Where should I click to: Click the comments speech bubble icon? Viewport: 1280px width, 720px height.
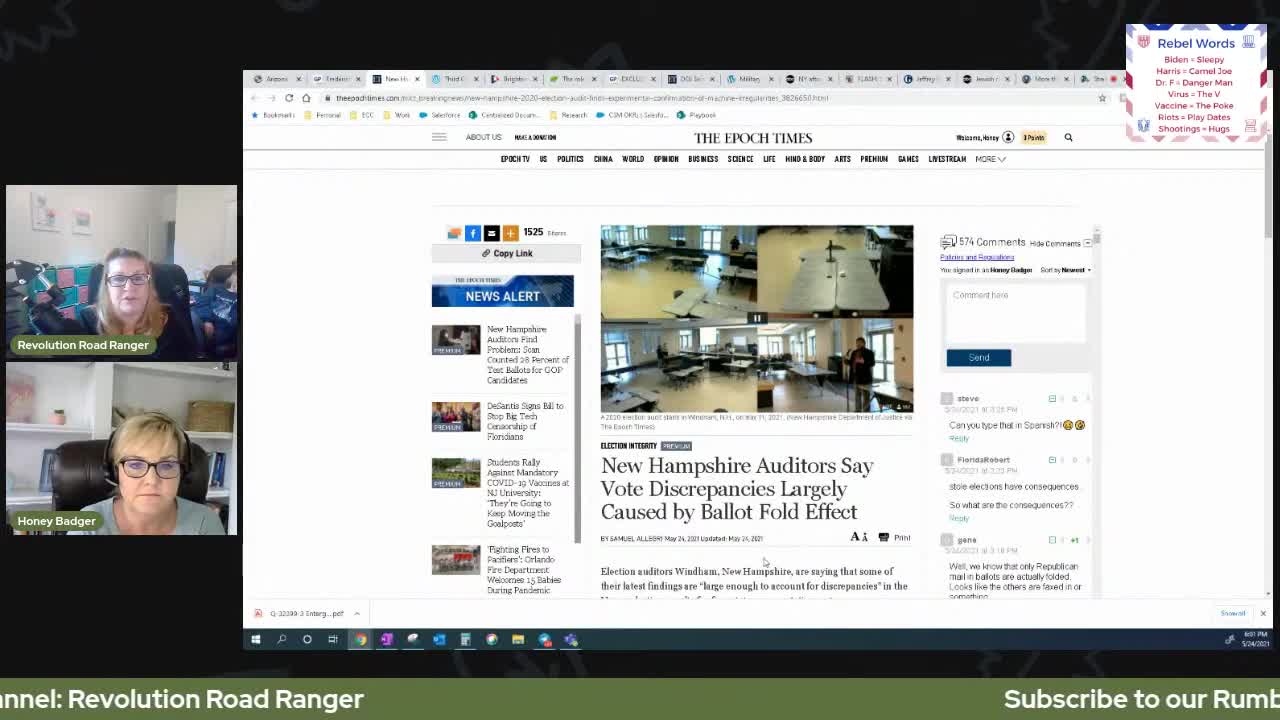tap(948, 242)
